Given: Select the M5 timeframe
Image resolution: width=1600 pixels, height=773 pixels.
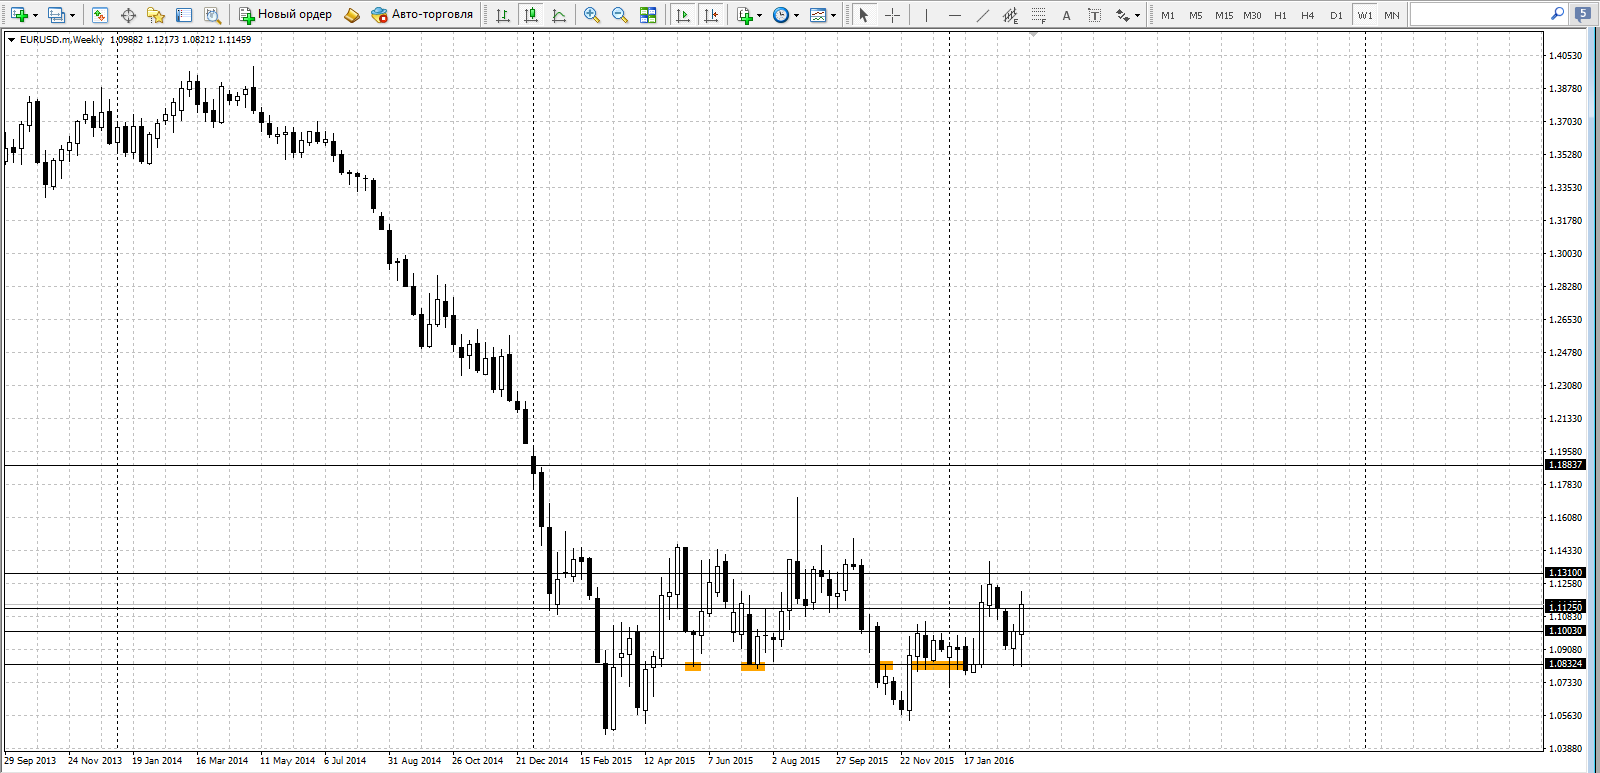Looking at the screenshot, I should (x=1196, y=15).
